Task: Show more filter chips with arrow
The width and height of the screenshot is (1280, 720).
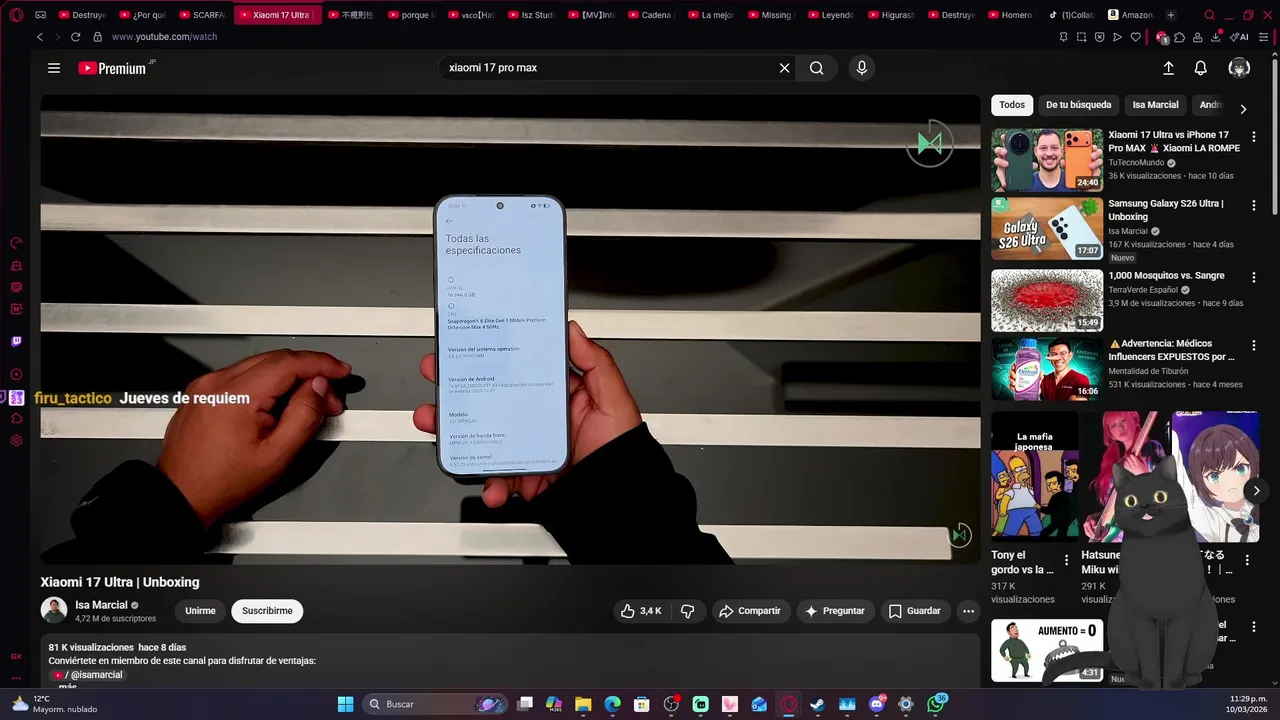Action: 1243,109
